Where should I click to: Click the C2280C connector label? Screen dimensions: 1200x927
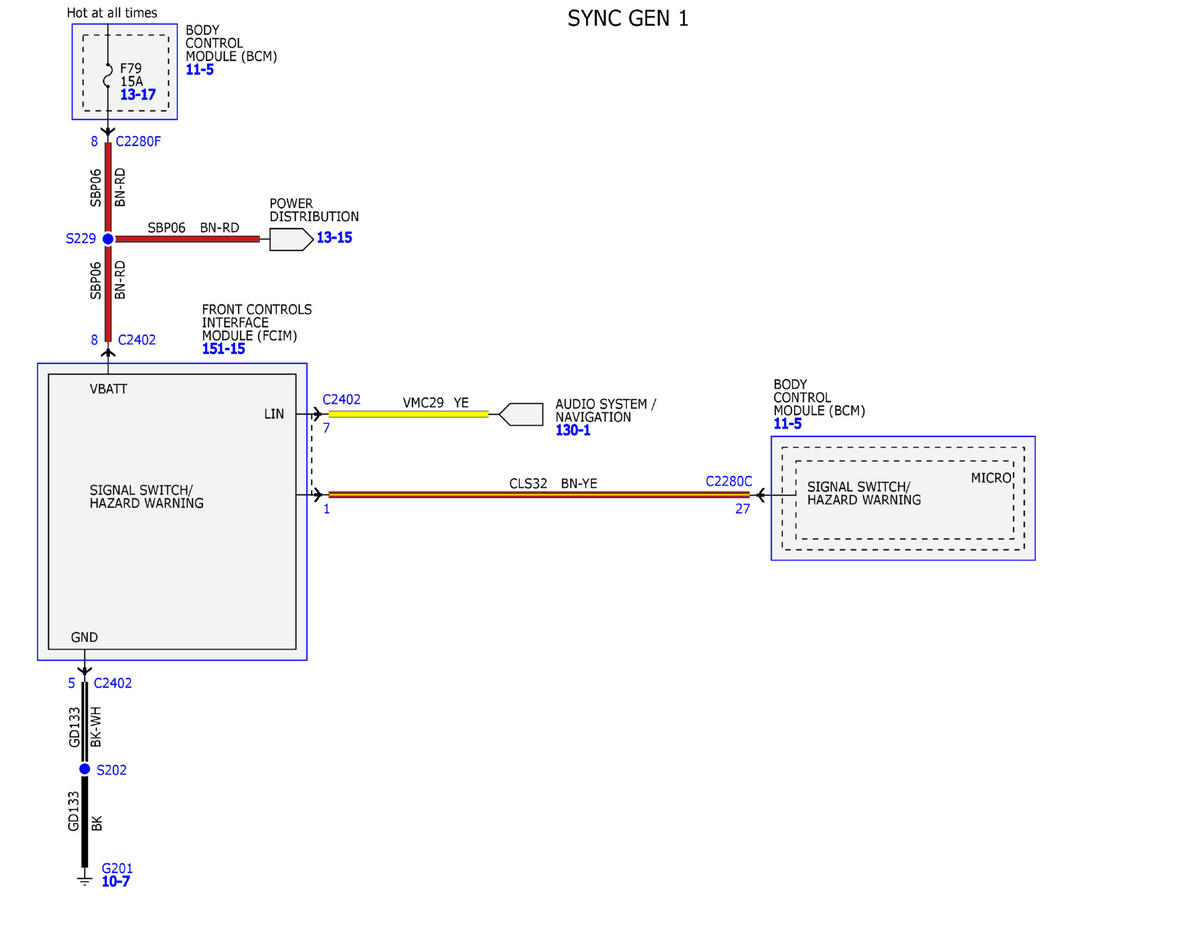point(729,481)
